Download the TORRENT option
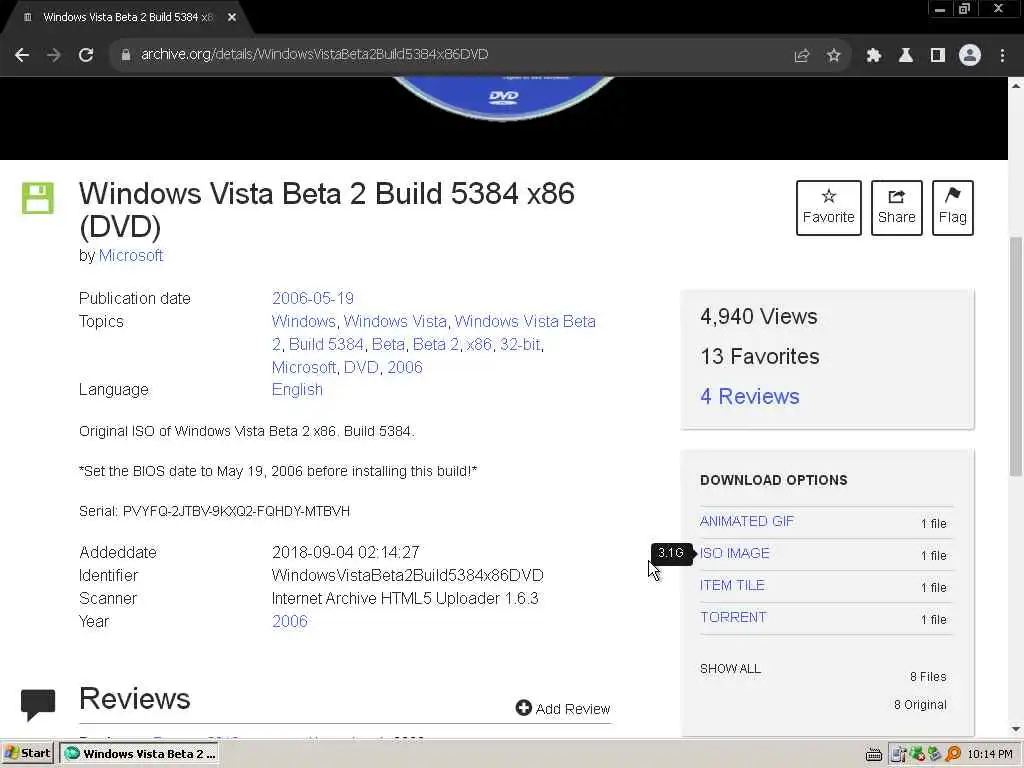 pos(733,617)
